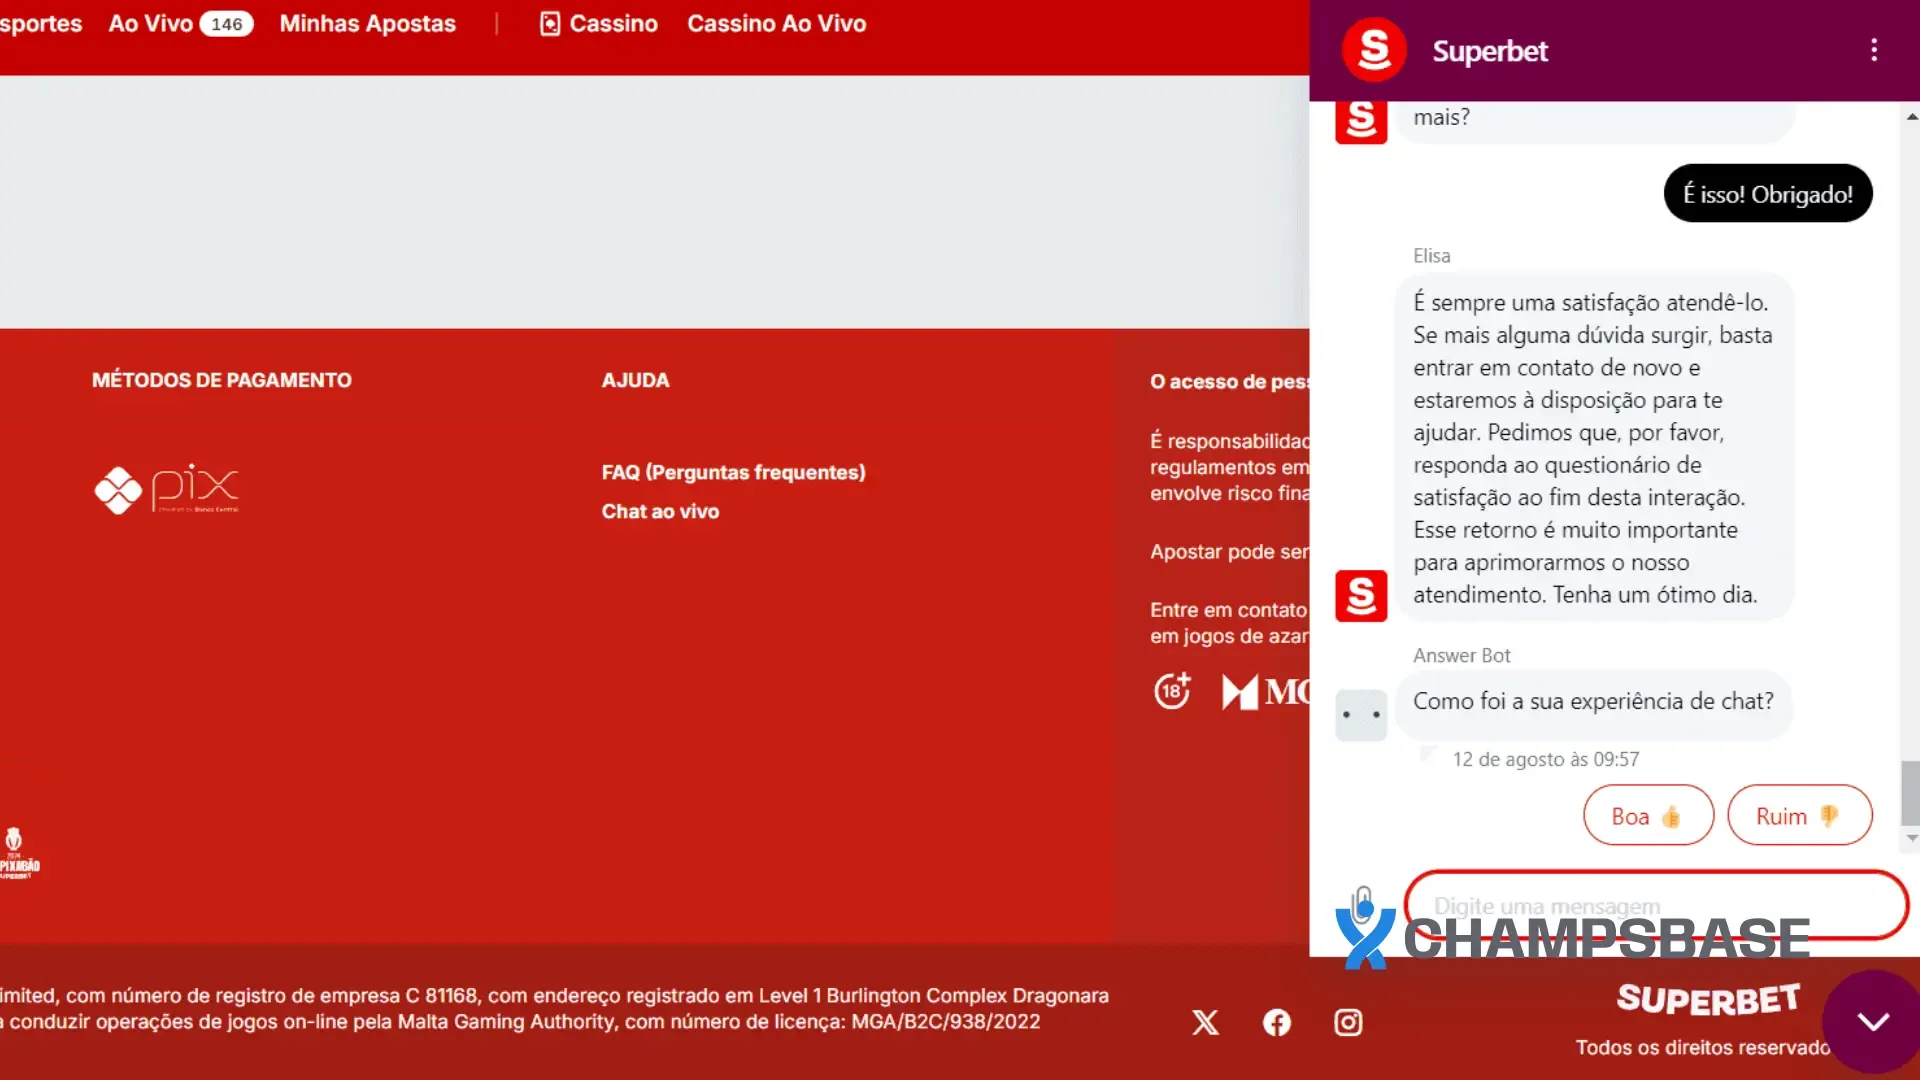This screenshot has width=1920, height=1080.
Task: Start a Chat ao vivo session
Action: tap(660, 511)
